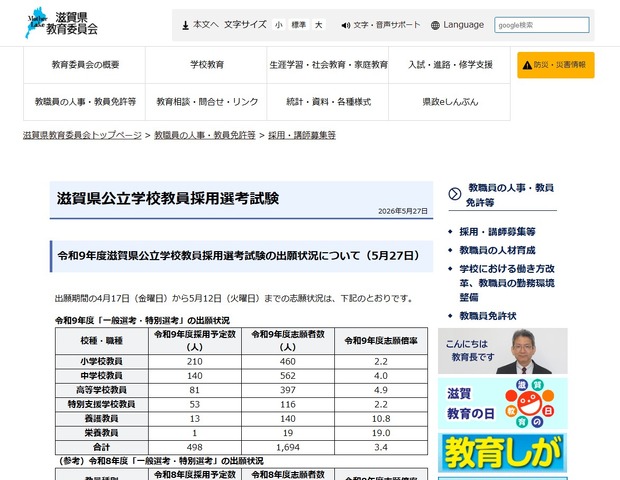620x480 pixels.
Task: Open sidebar link 教職員の人材育成
Action: [x=497, y=250]
